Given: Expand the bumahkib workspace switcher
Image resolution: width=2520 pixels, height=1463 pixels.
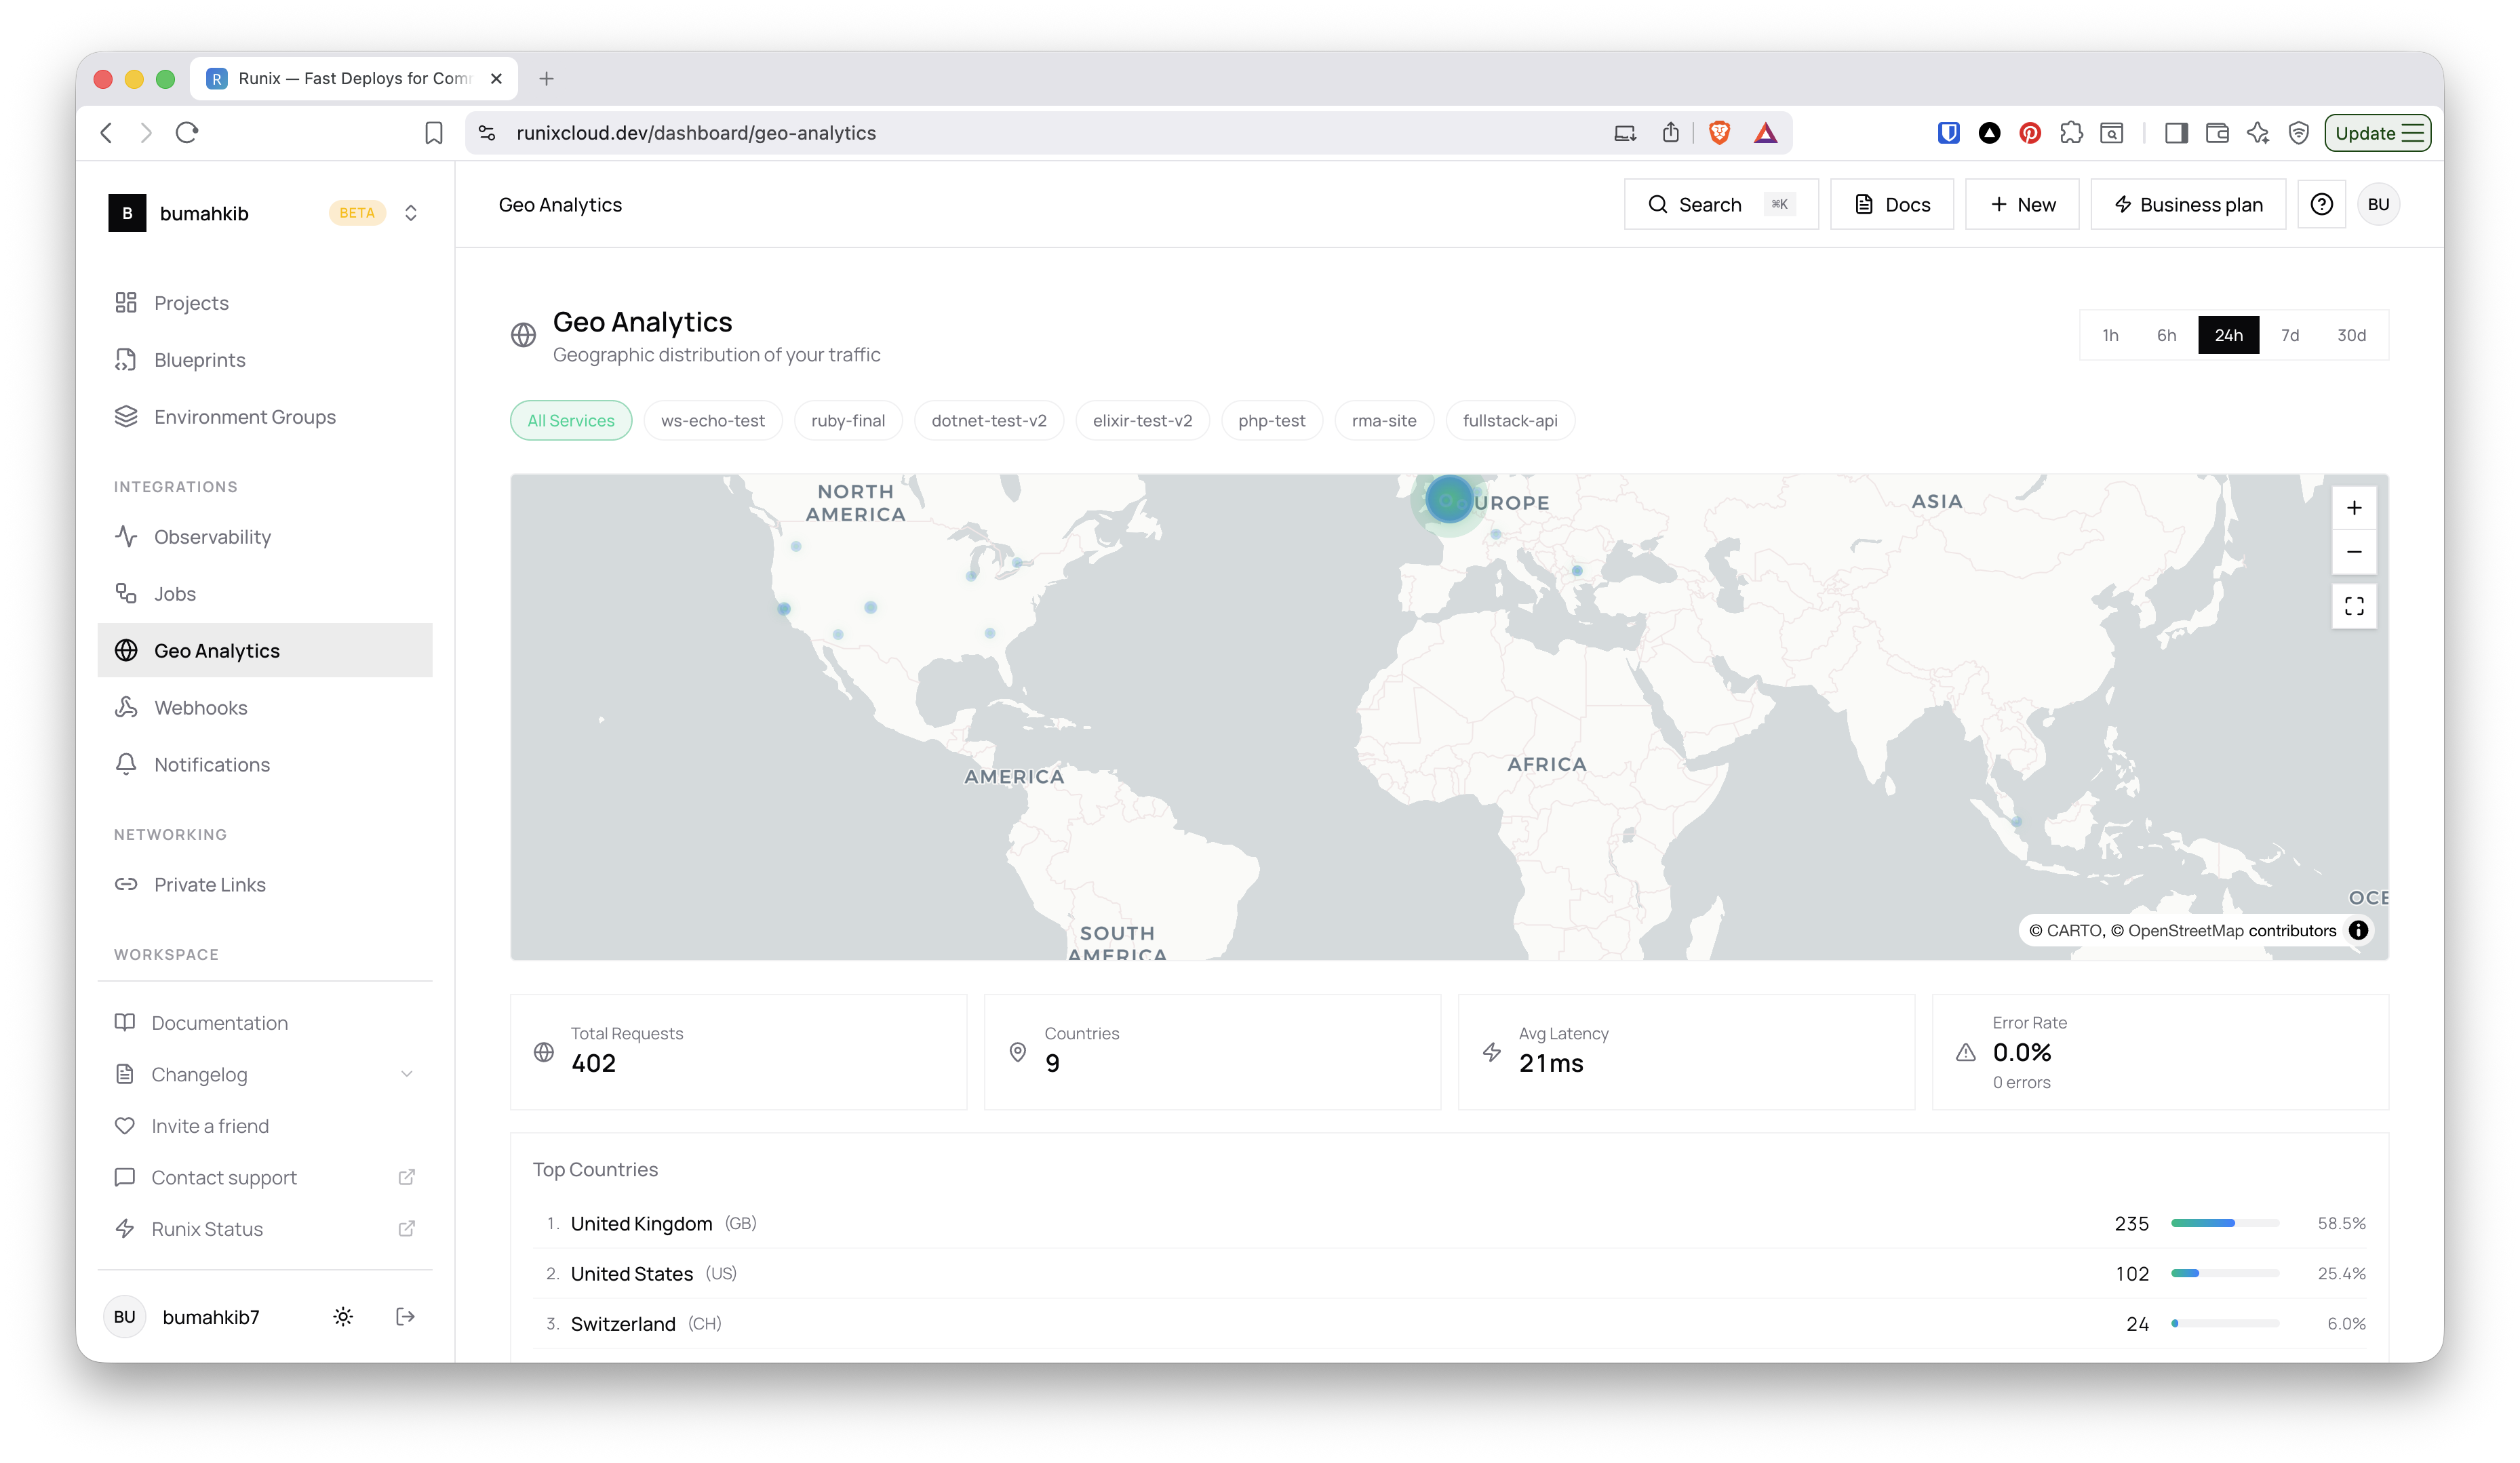Looking at the screenshot, I should click(x=410, y=213).
